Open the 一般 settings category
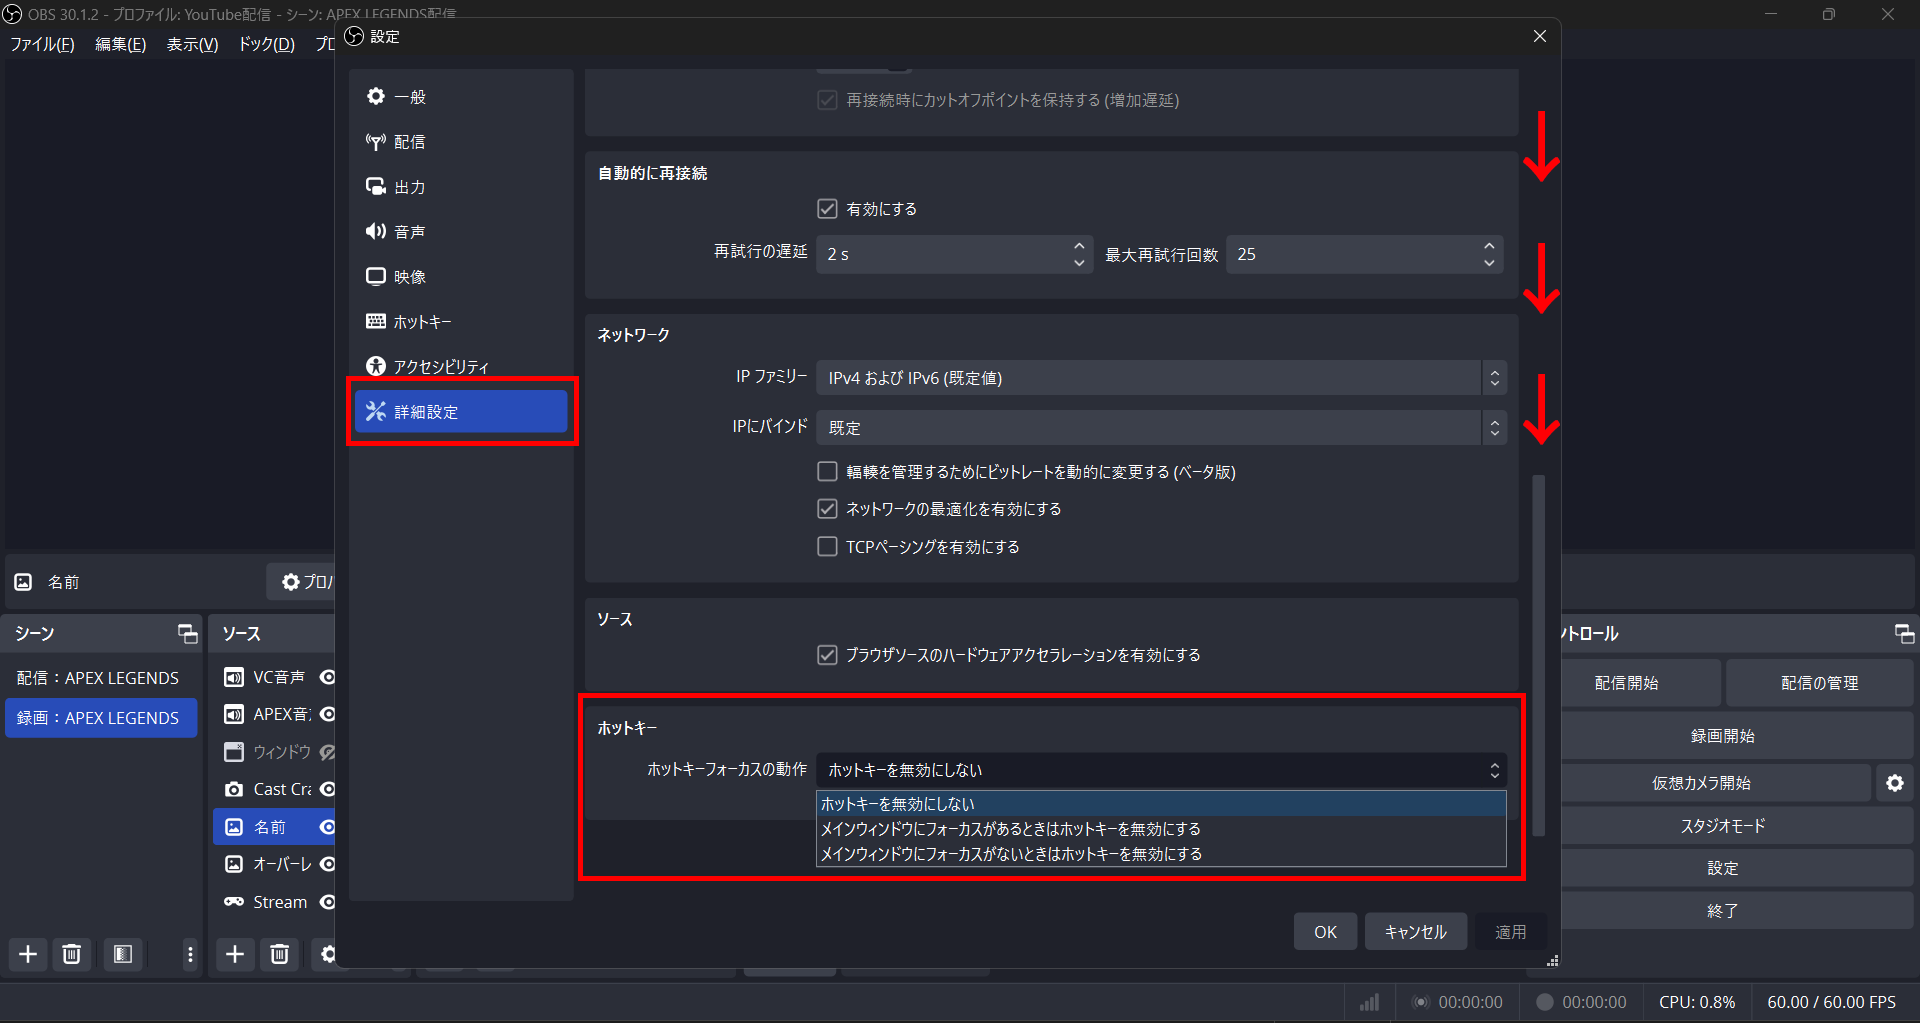Screen dimensions: 1920x1023 (461, 97)
